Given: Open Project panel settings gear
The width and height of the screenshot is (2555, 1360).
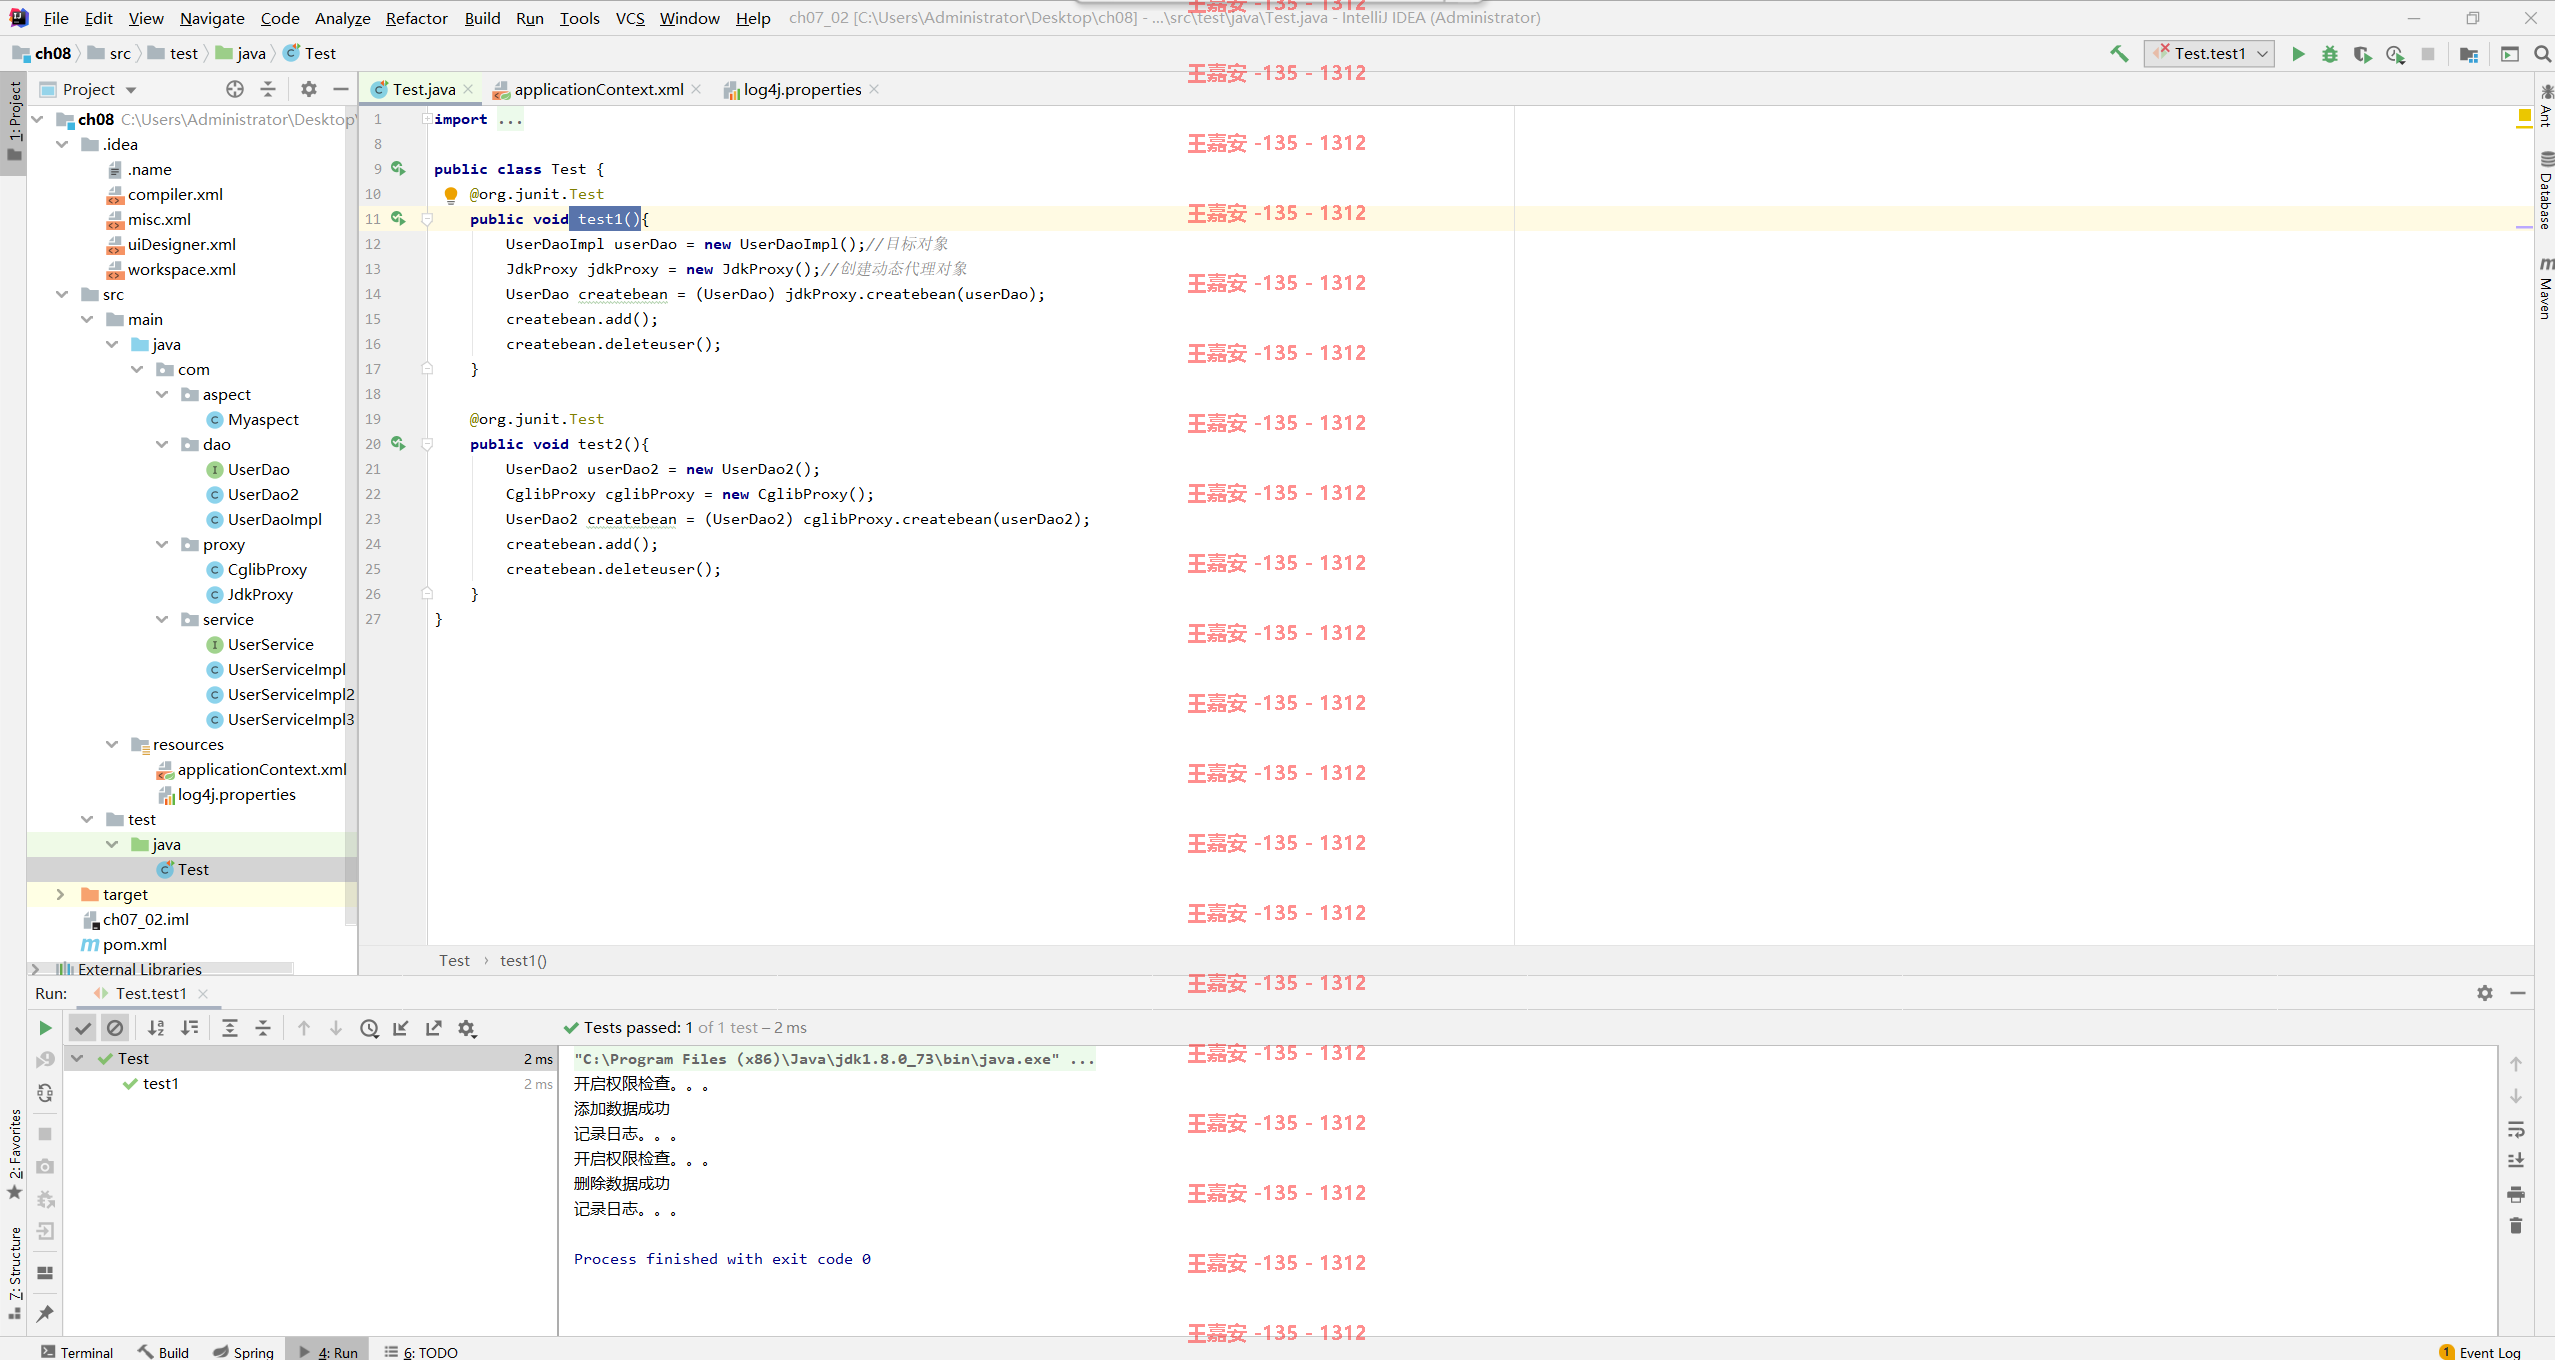Looking at the screenshot, I should pyautogui.click(x=309, y=89).
